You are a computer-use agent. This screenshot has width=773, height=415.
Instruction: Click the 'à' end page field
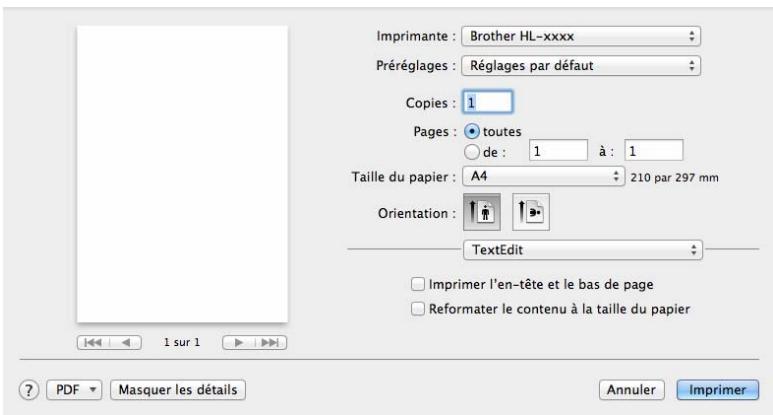coord(654,150)
